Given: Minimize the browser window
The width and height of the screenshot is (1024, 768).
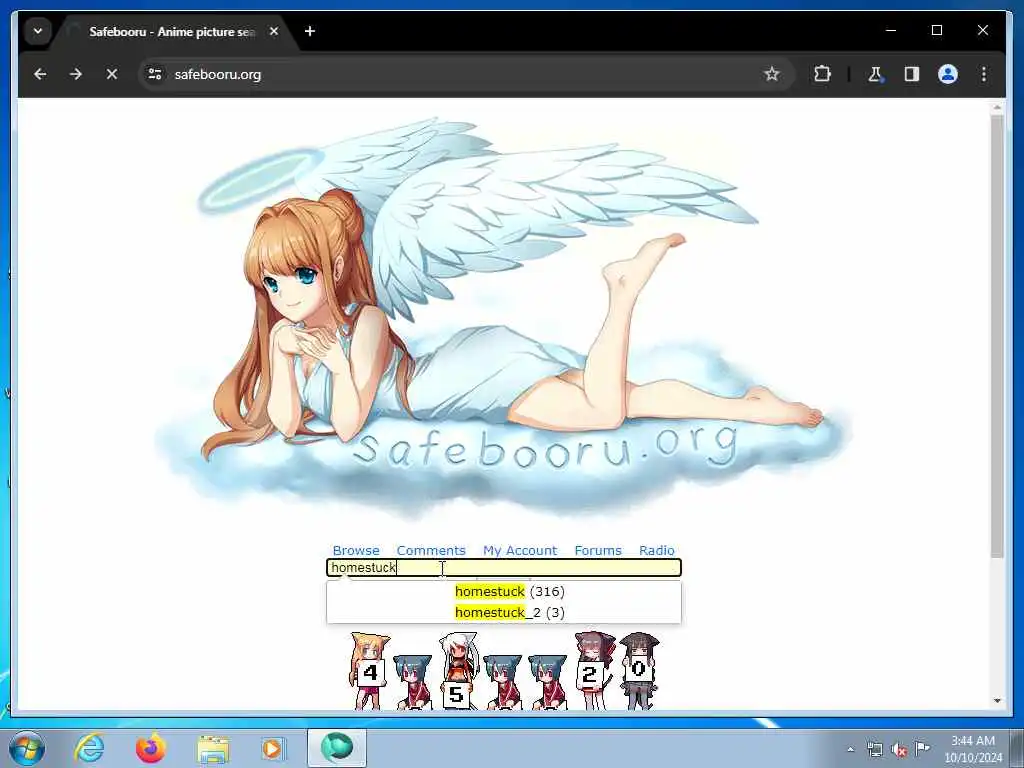Looking at the screenshot, I should [x=891, y=30].
